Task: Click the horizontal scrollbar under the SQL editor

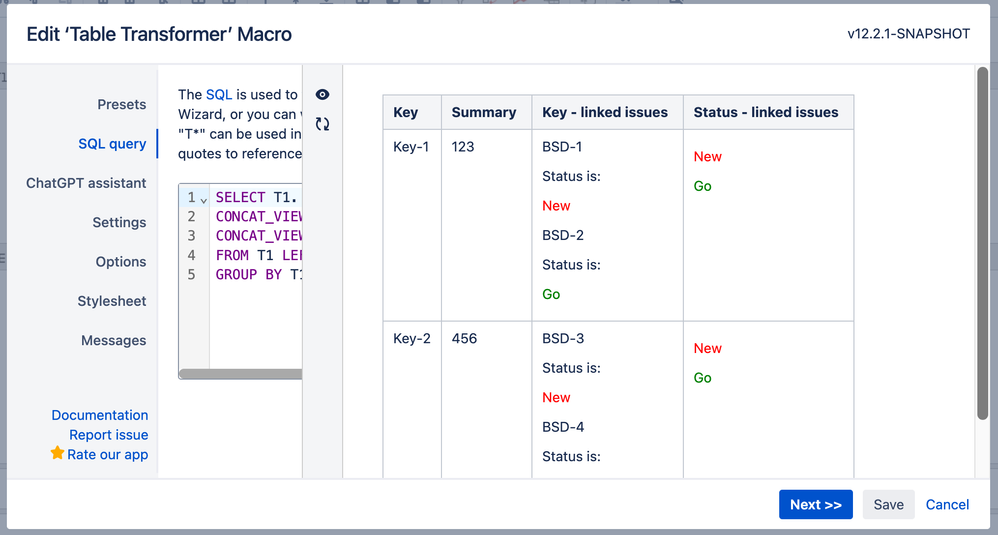Action: tap(241, 374)
